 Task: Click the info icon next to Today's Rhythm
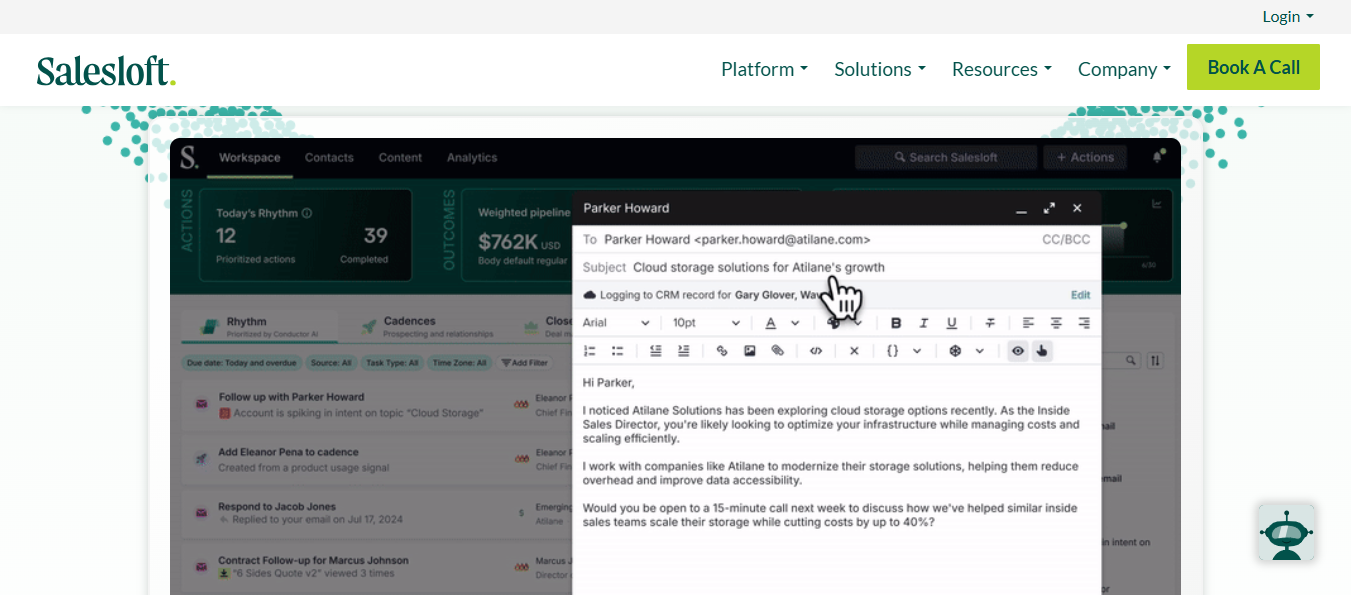click(307, 213)
